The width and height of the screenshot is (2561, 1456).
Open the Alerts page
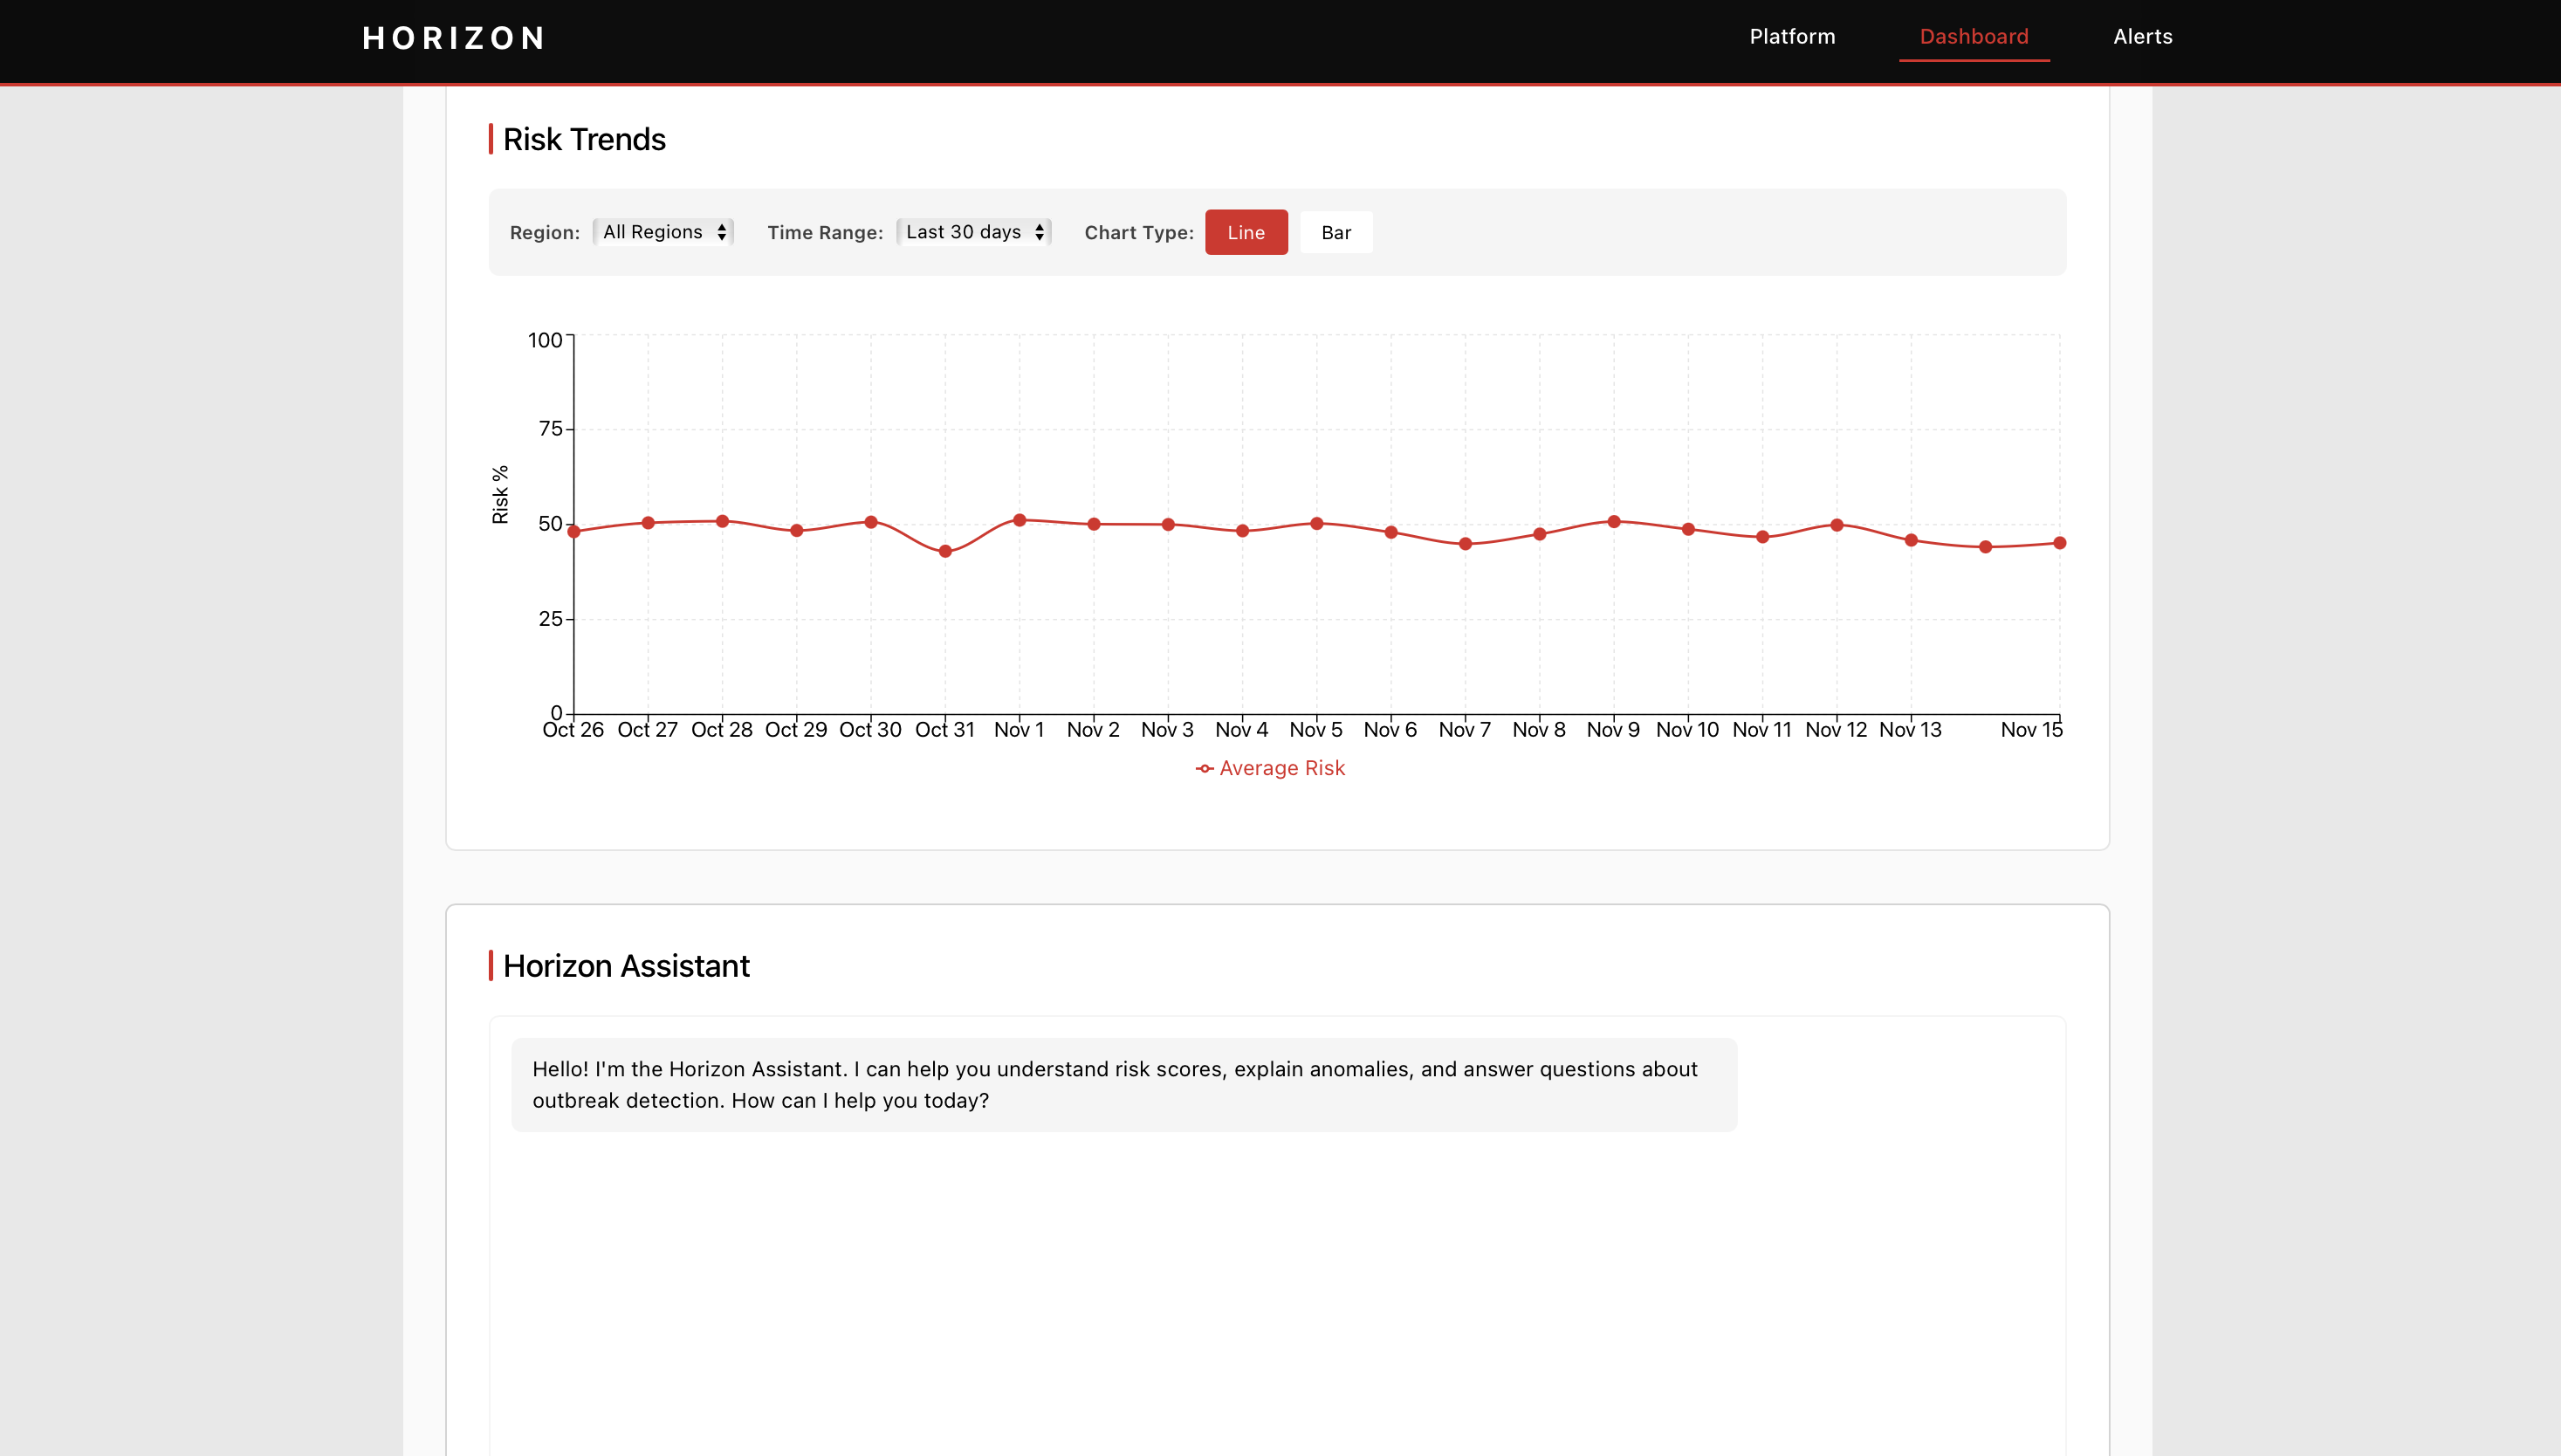pyautogui.click(x=2142, y=37)
